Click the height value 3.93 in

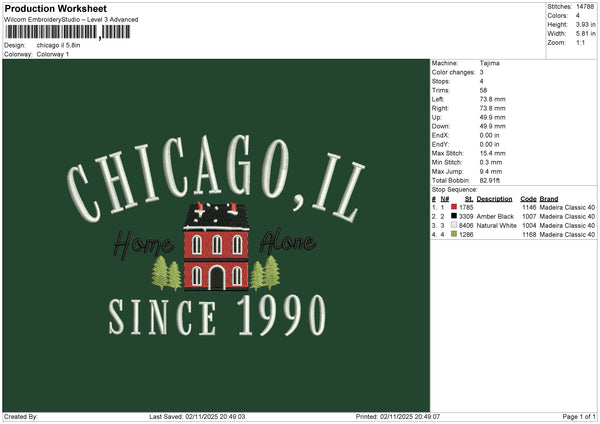[x=586, y=24]
